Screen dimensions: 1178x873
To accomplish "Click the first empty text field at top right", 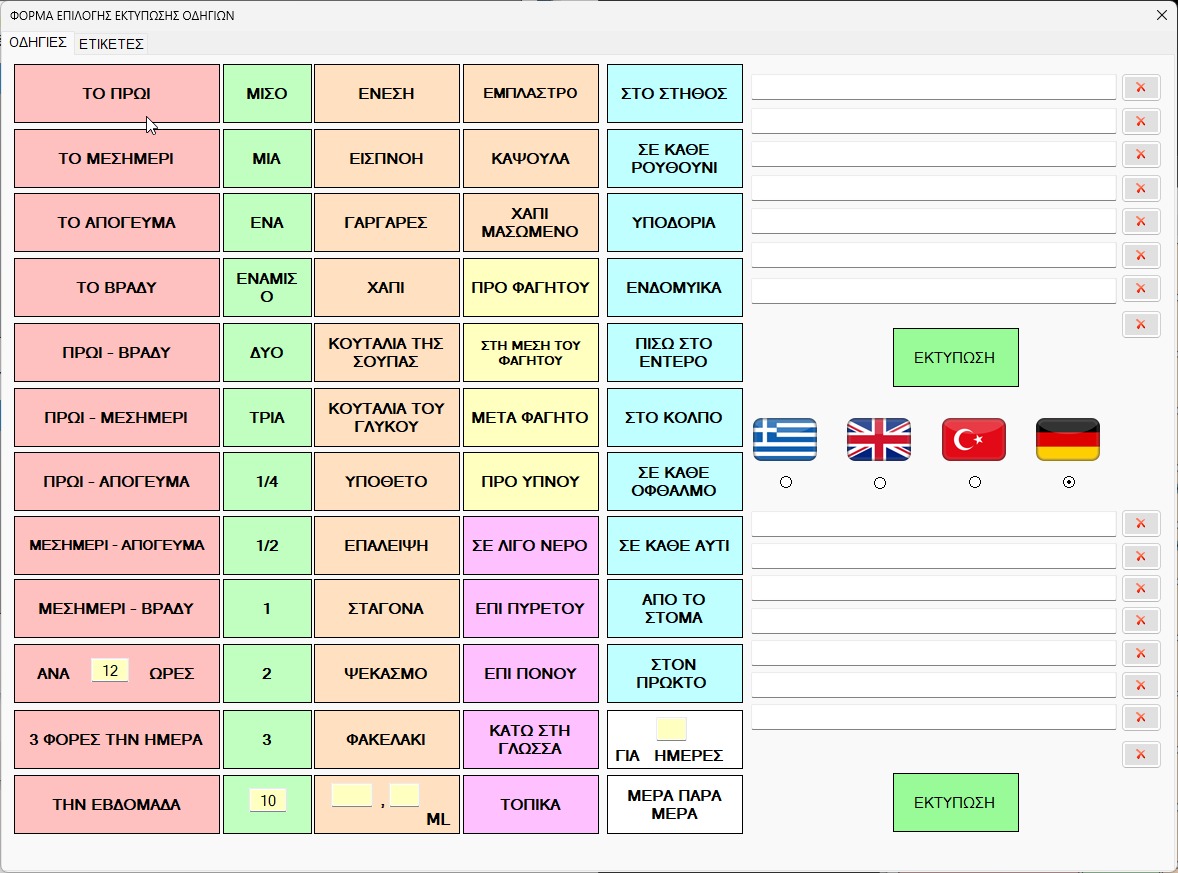I will (934, 87).
